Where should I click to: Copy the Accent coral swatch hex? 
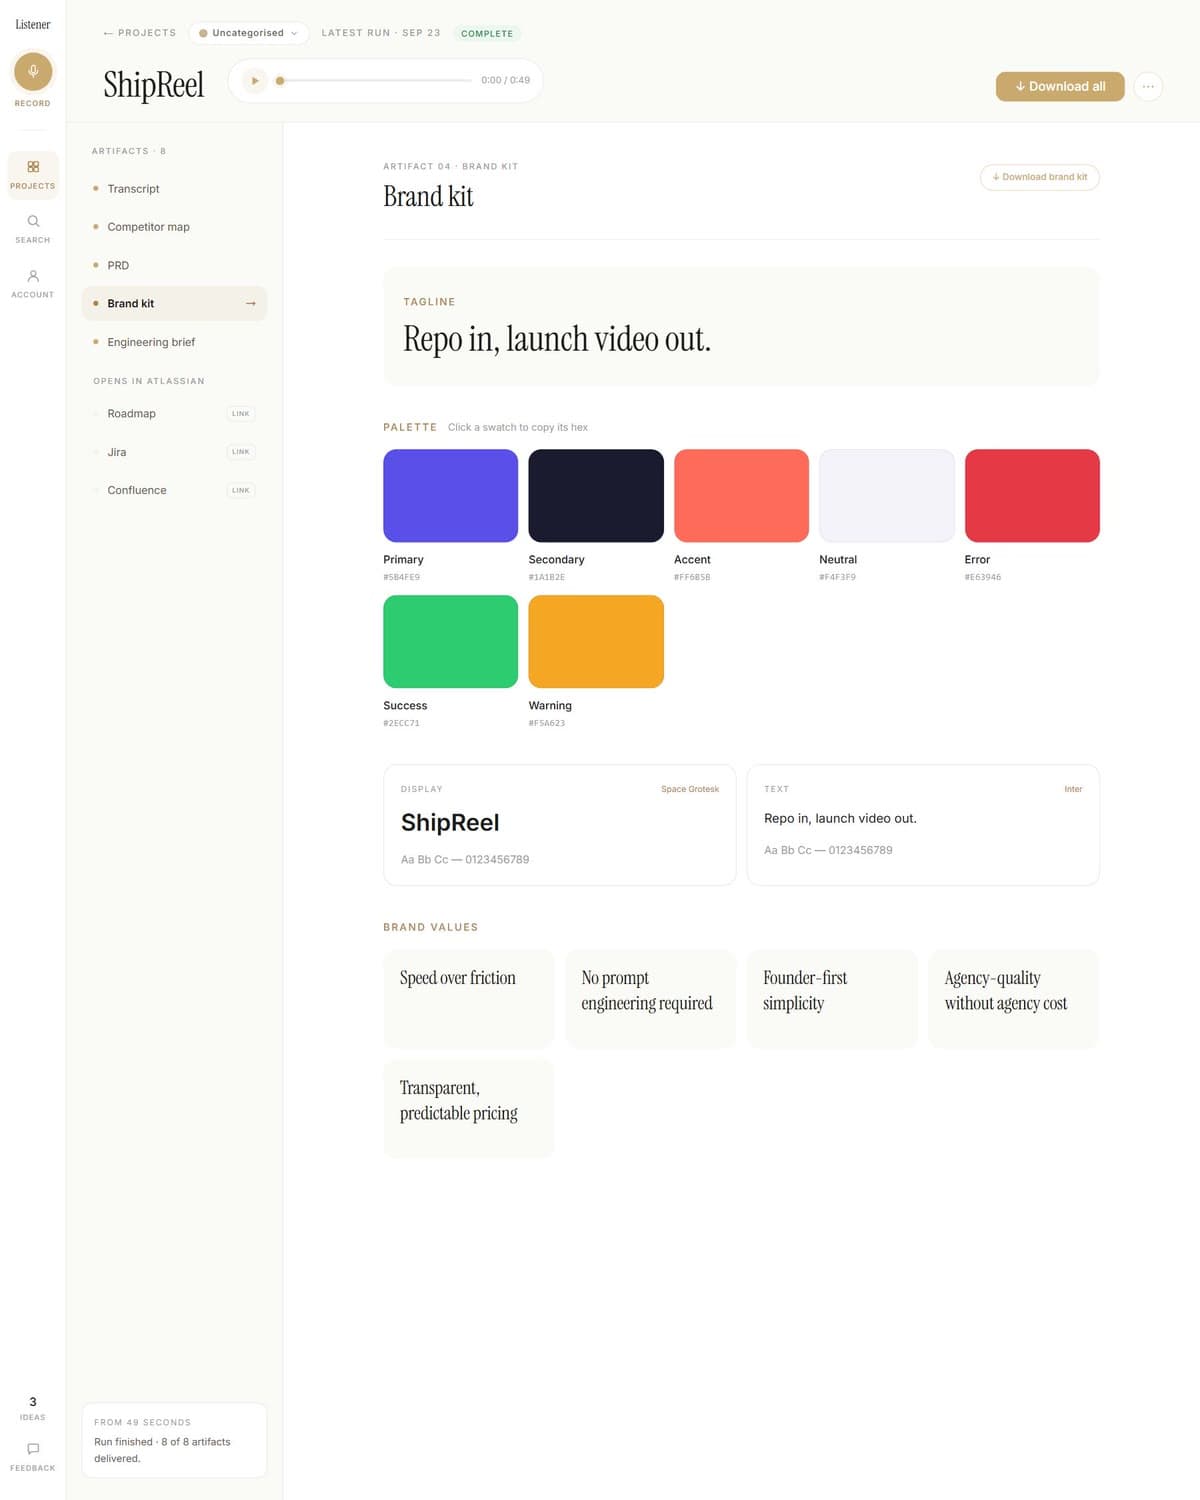(x=741, y=496)
